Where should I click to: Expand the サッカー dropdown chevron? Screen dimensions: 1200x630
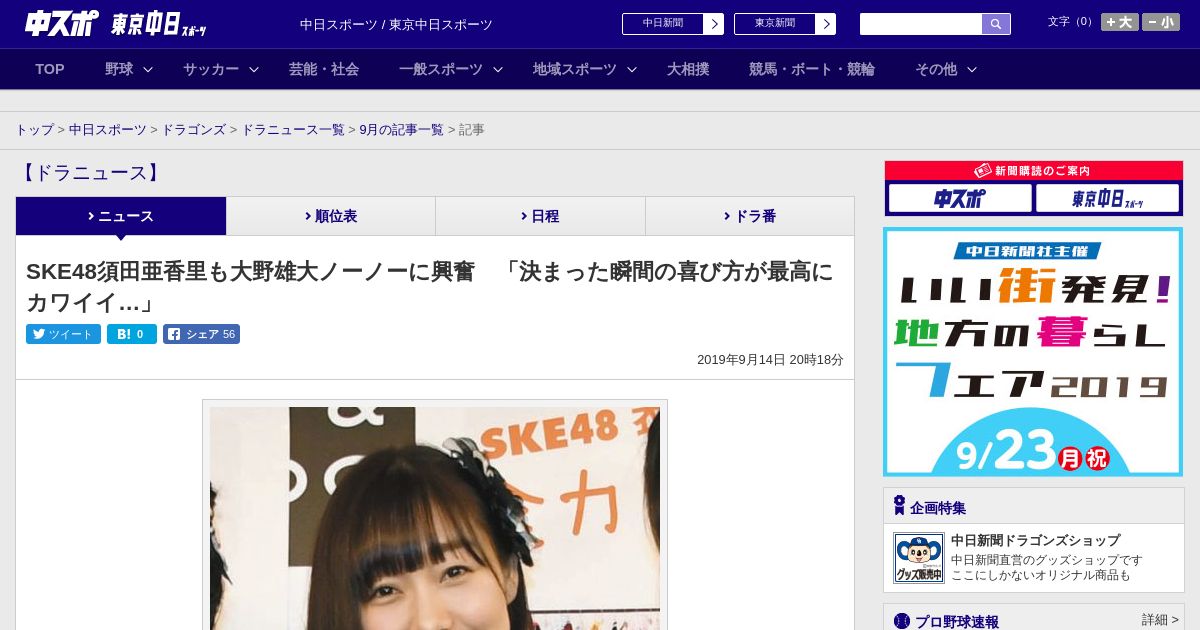coord(254,69)
